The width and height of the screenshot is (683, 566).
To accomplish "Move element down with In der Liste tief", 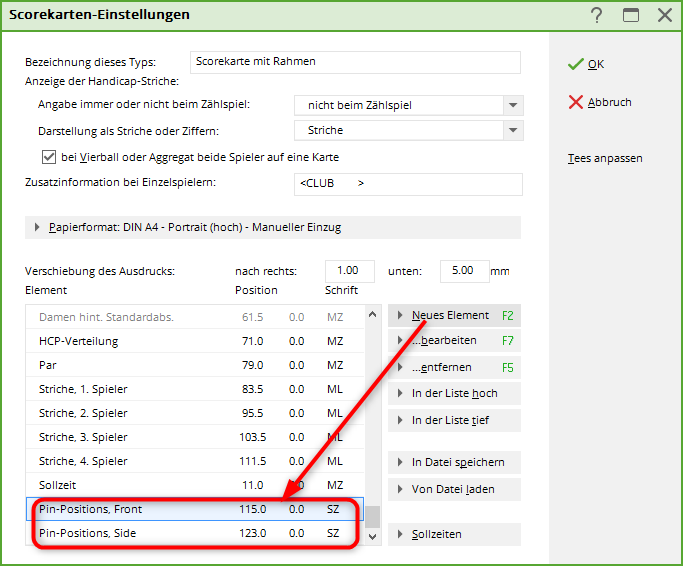I will (454, 420).
